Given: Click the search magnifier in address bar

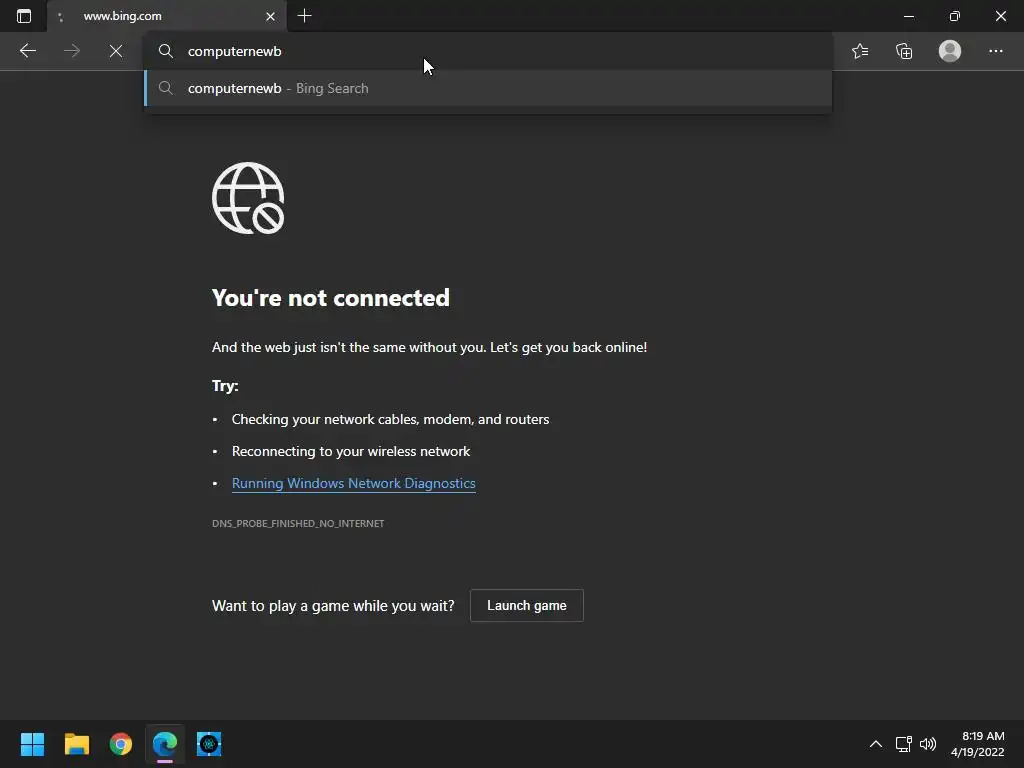Looking at the screenshot, I should tap(166, 51).
